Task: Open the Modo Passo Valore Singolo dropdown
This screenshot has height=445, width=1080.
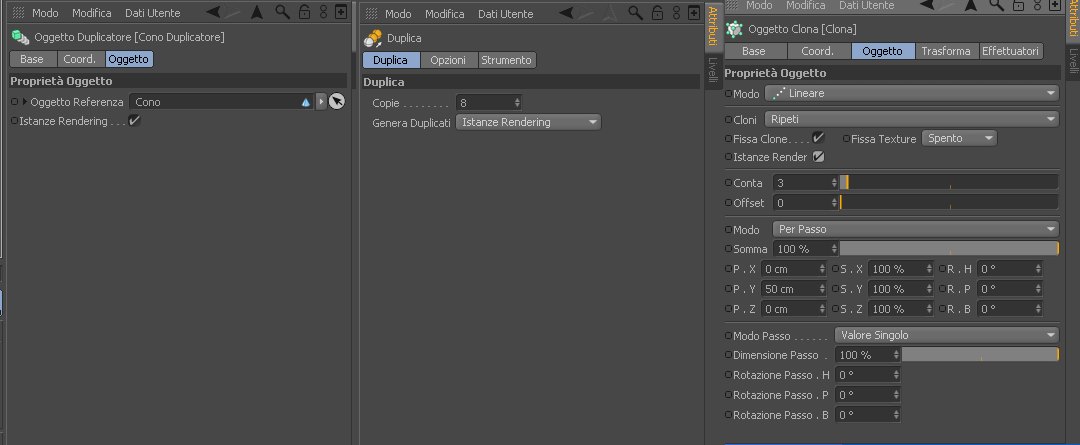Action: pyautogui.click(x=946, y=335)
